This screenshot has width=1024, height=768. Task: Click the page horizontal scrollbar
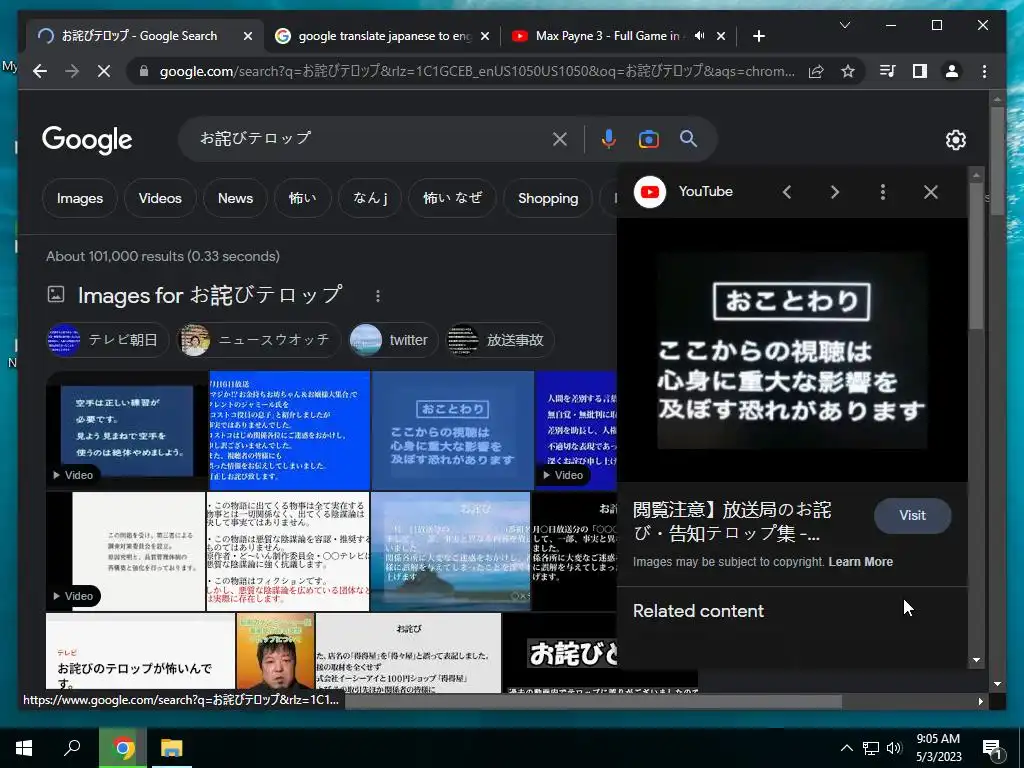tap(593, 701)
